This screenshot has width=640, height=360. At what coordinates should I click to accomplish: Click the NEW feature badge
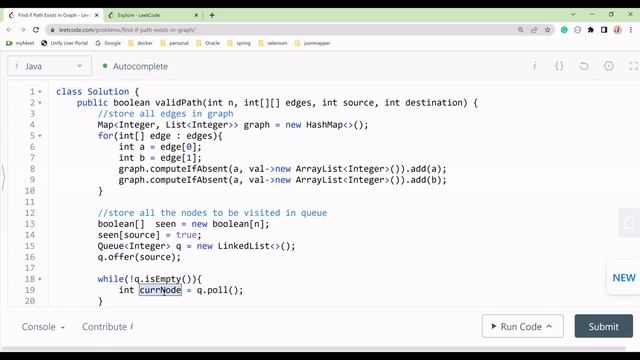click(x=623, y=278)
